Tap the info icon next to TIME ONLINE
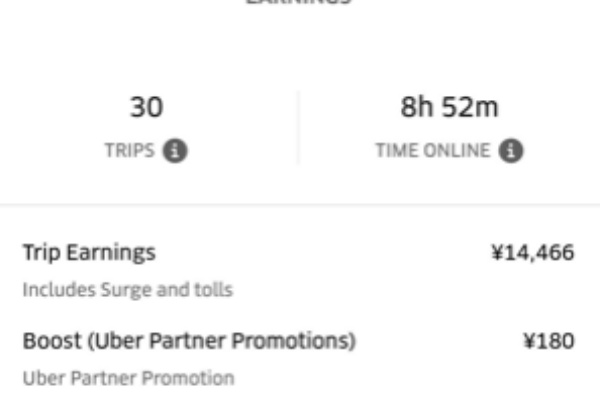Image resolution: width=600 pixels, height=400 pixels. coord(511,151)
